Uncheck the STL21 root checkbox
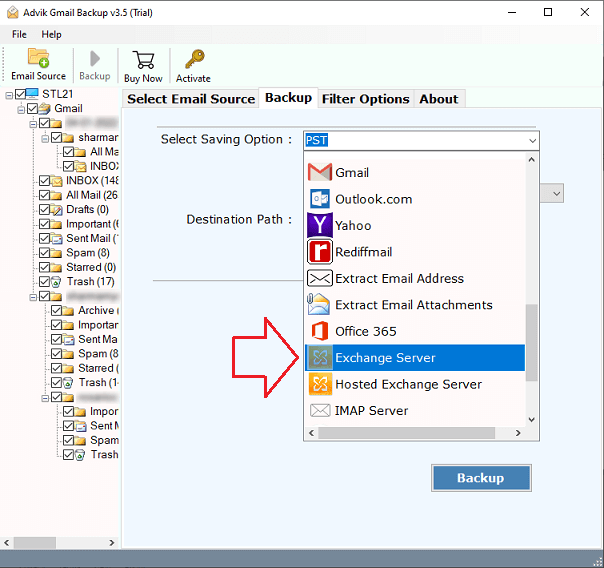This screenshot has width=604, height=568. click(20, 94)
